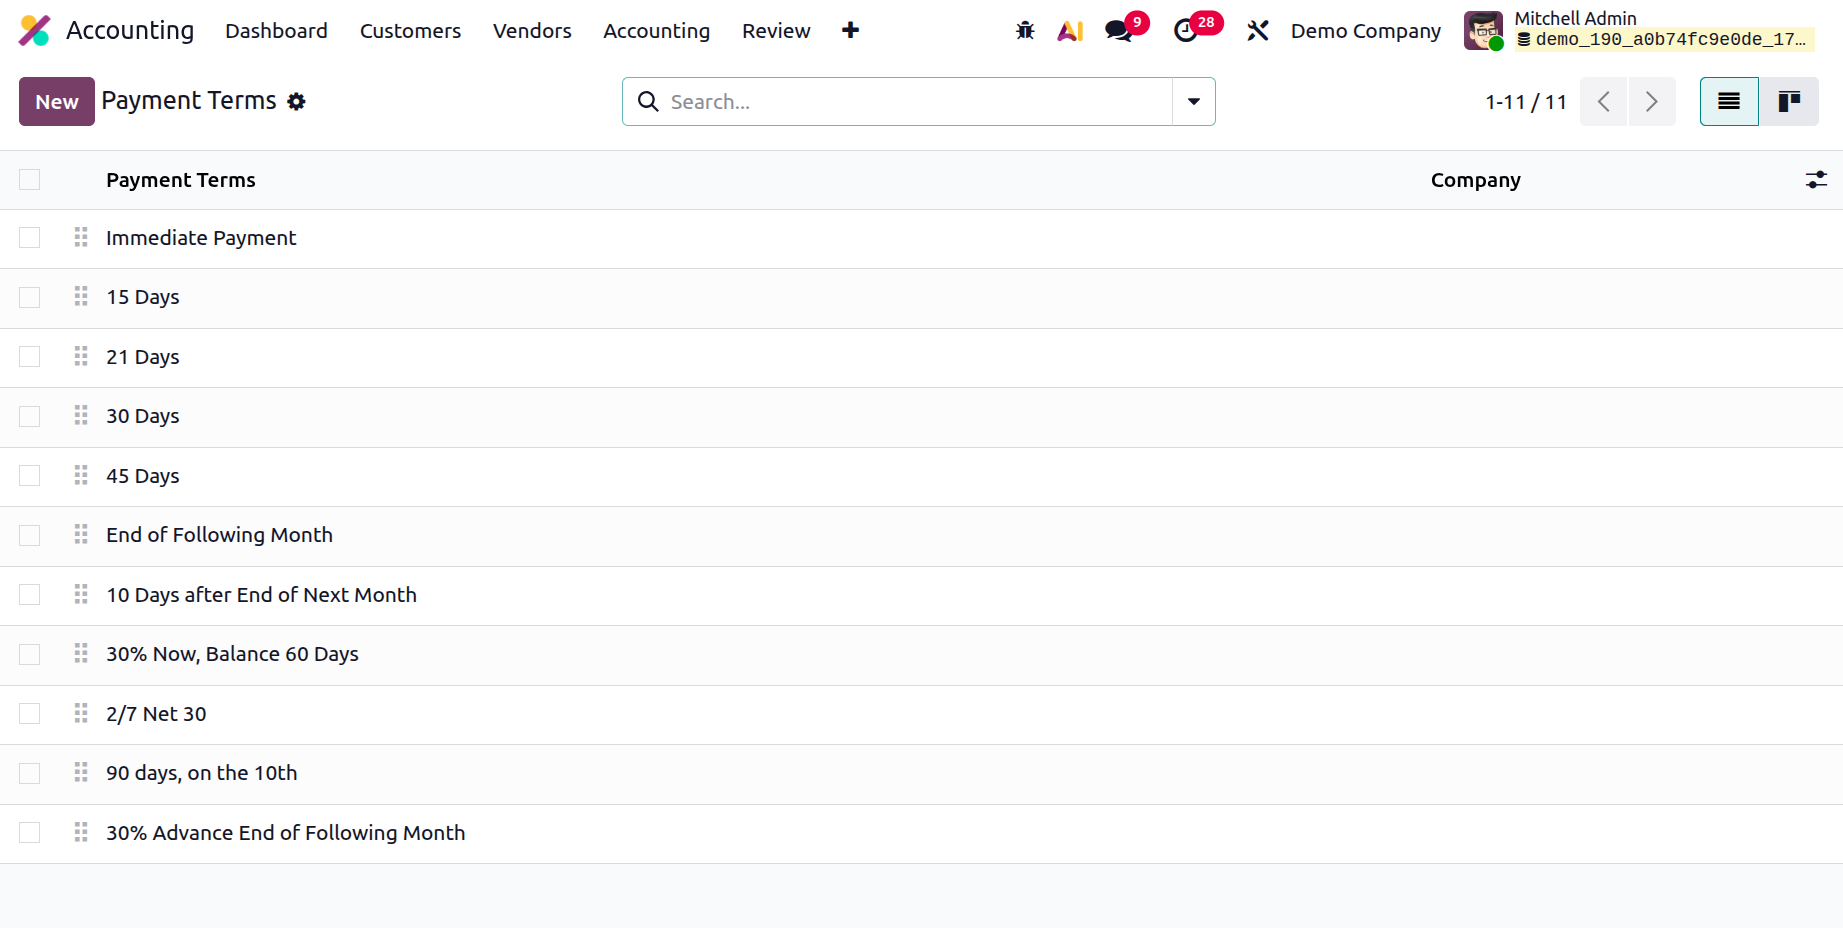This screenshot has width=1843, height=928.
Task: Open the Vendors menu
Action: pos(532,31)
